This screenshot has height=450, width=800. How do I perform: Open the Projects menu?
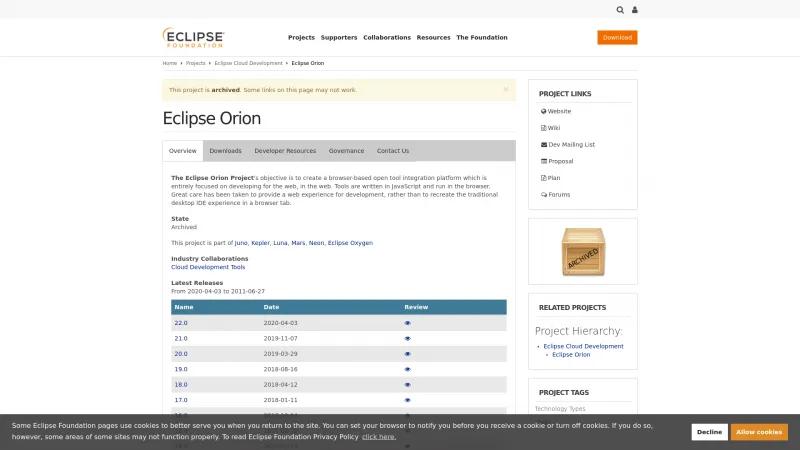(x=301, y=37)
